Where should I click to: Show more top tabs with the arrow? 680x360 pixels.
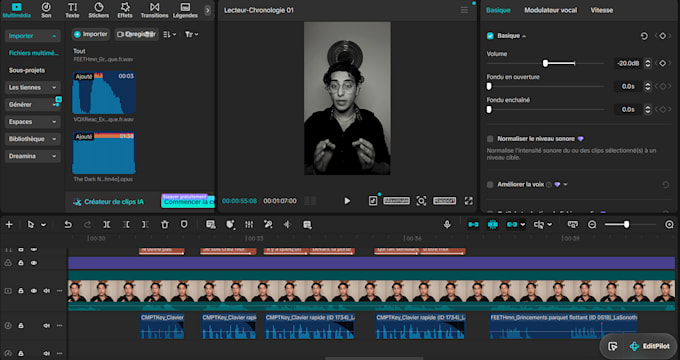pyautogui.click(x=208, y=10)
